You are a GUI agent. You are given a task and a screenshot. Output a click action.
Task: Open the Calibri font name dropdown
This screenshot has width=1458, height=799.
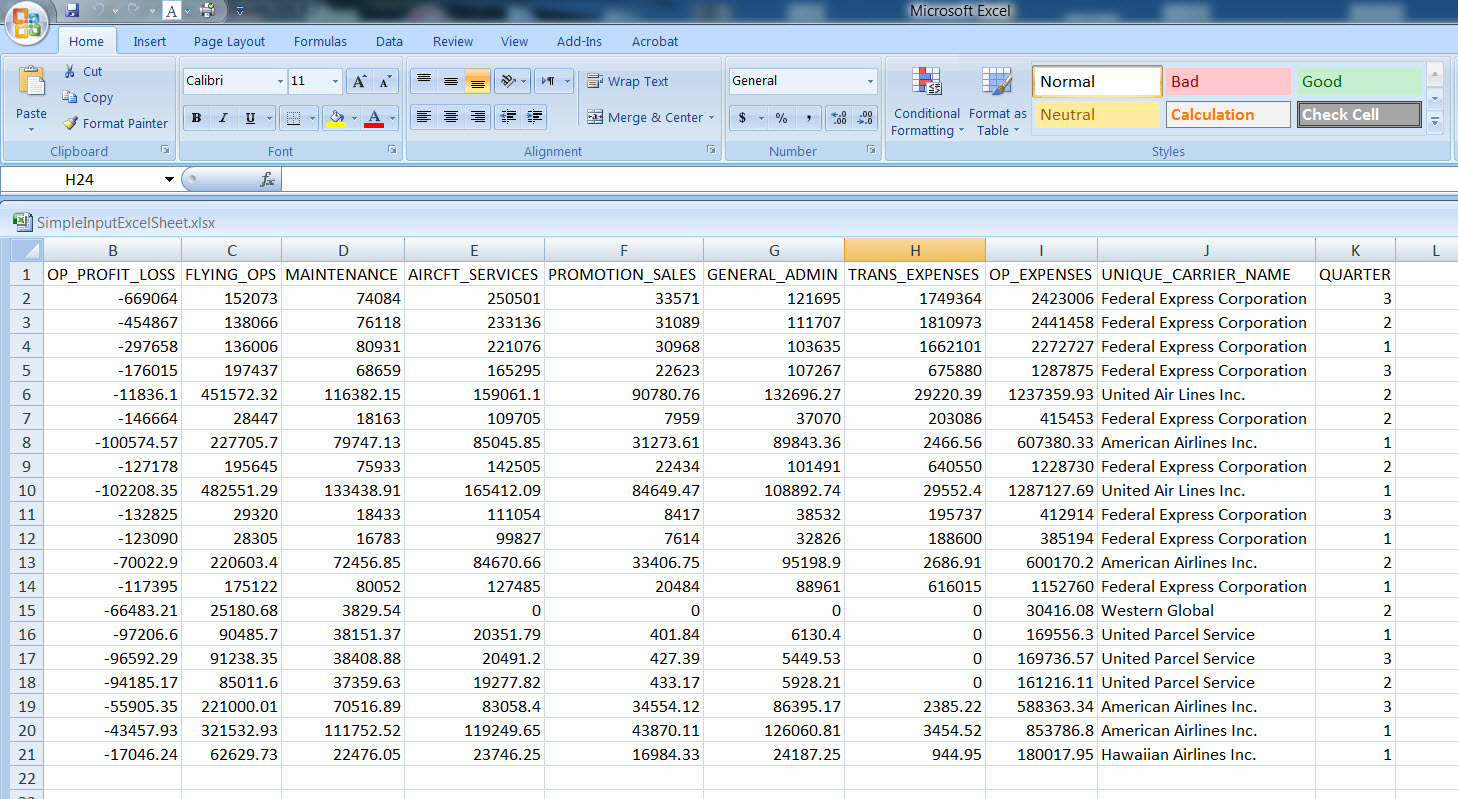click(280, 82)
